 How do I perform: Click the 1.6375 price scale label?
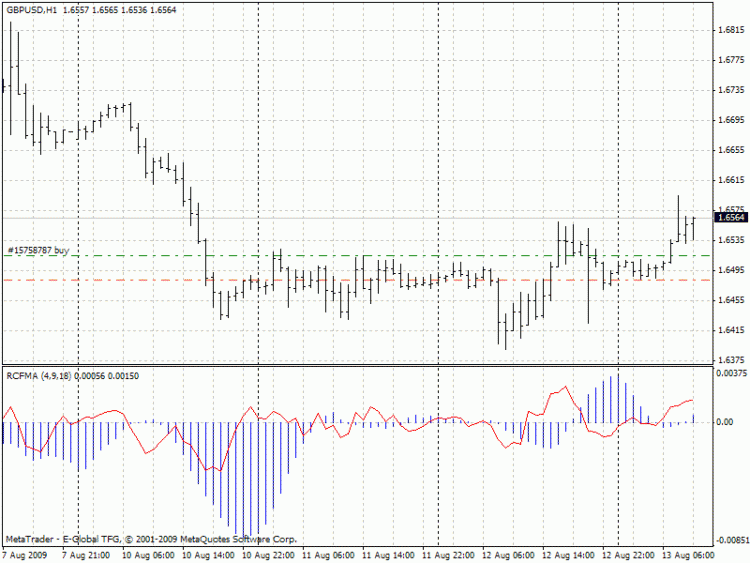(729, 360)
